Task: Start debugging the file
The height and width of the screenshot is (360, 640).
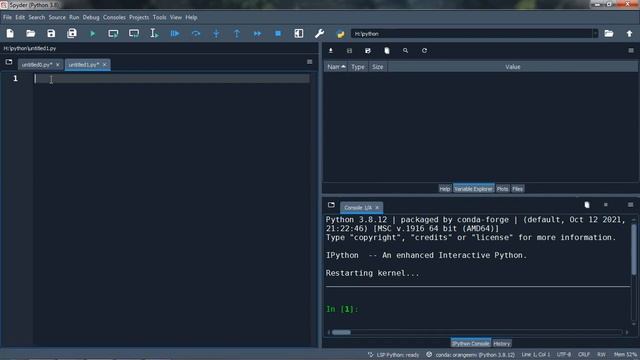Action: [175, 33]
